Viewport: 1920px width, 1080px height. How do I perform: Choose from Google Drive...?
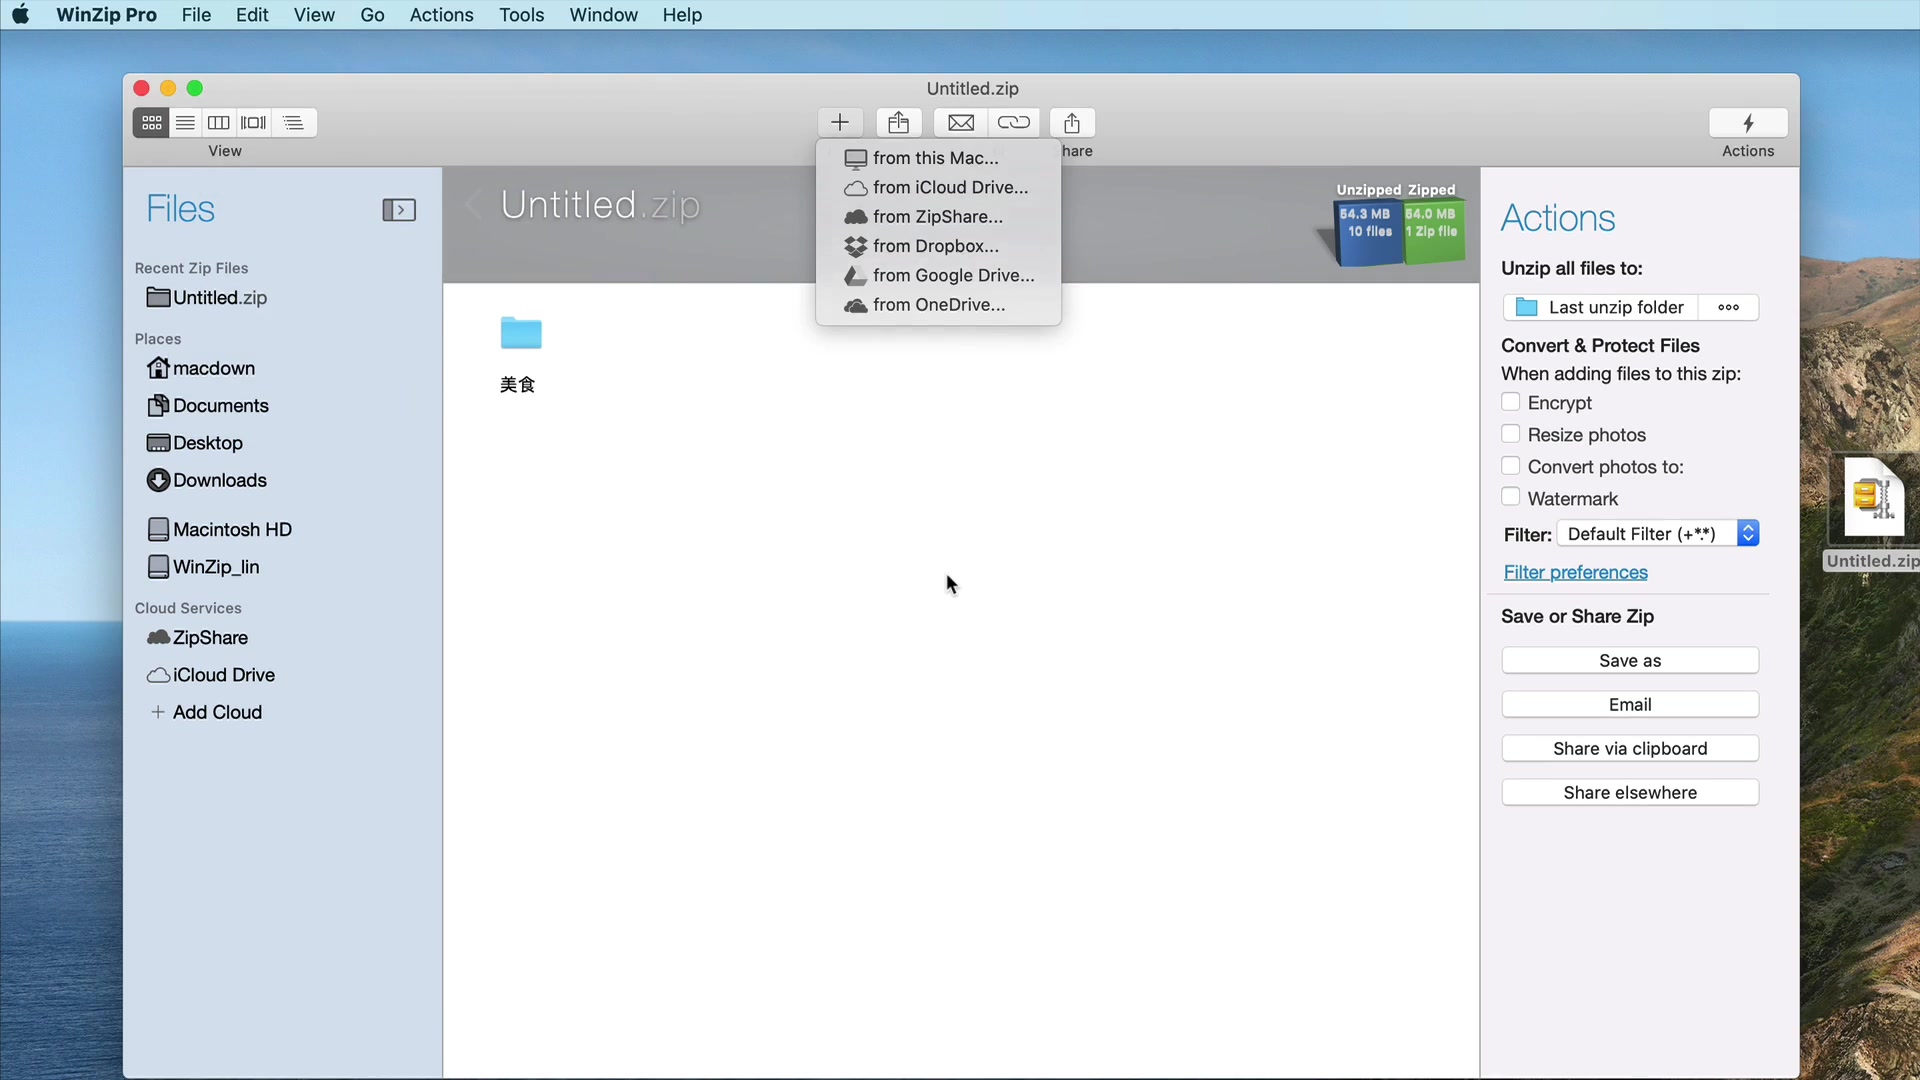click(938, 275)
